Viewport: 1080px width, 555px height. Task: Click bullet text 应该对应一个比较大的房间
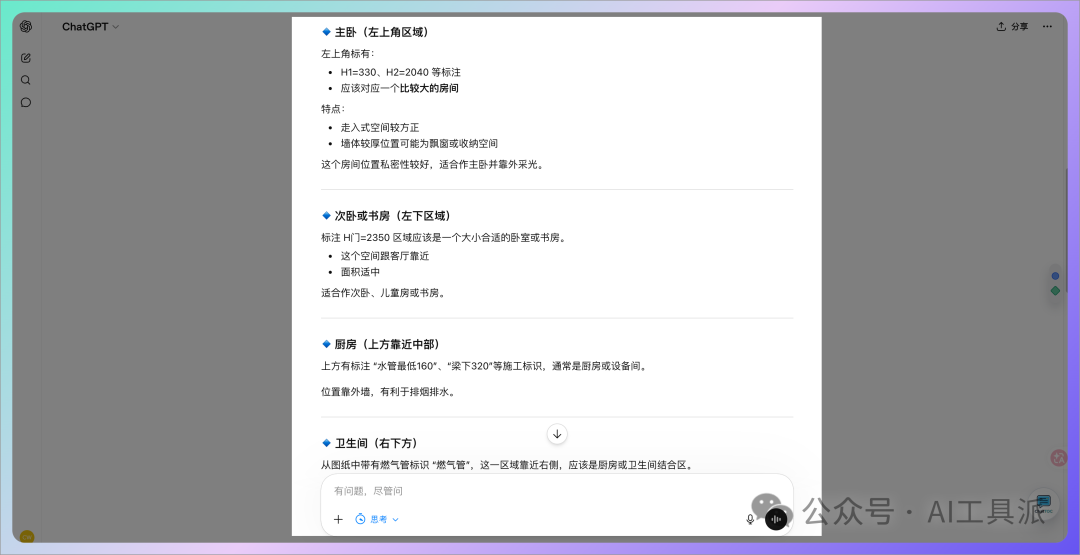click(x=399, y=88)
